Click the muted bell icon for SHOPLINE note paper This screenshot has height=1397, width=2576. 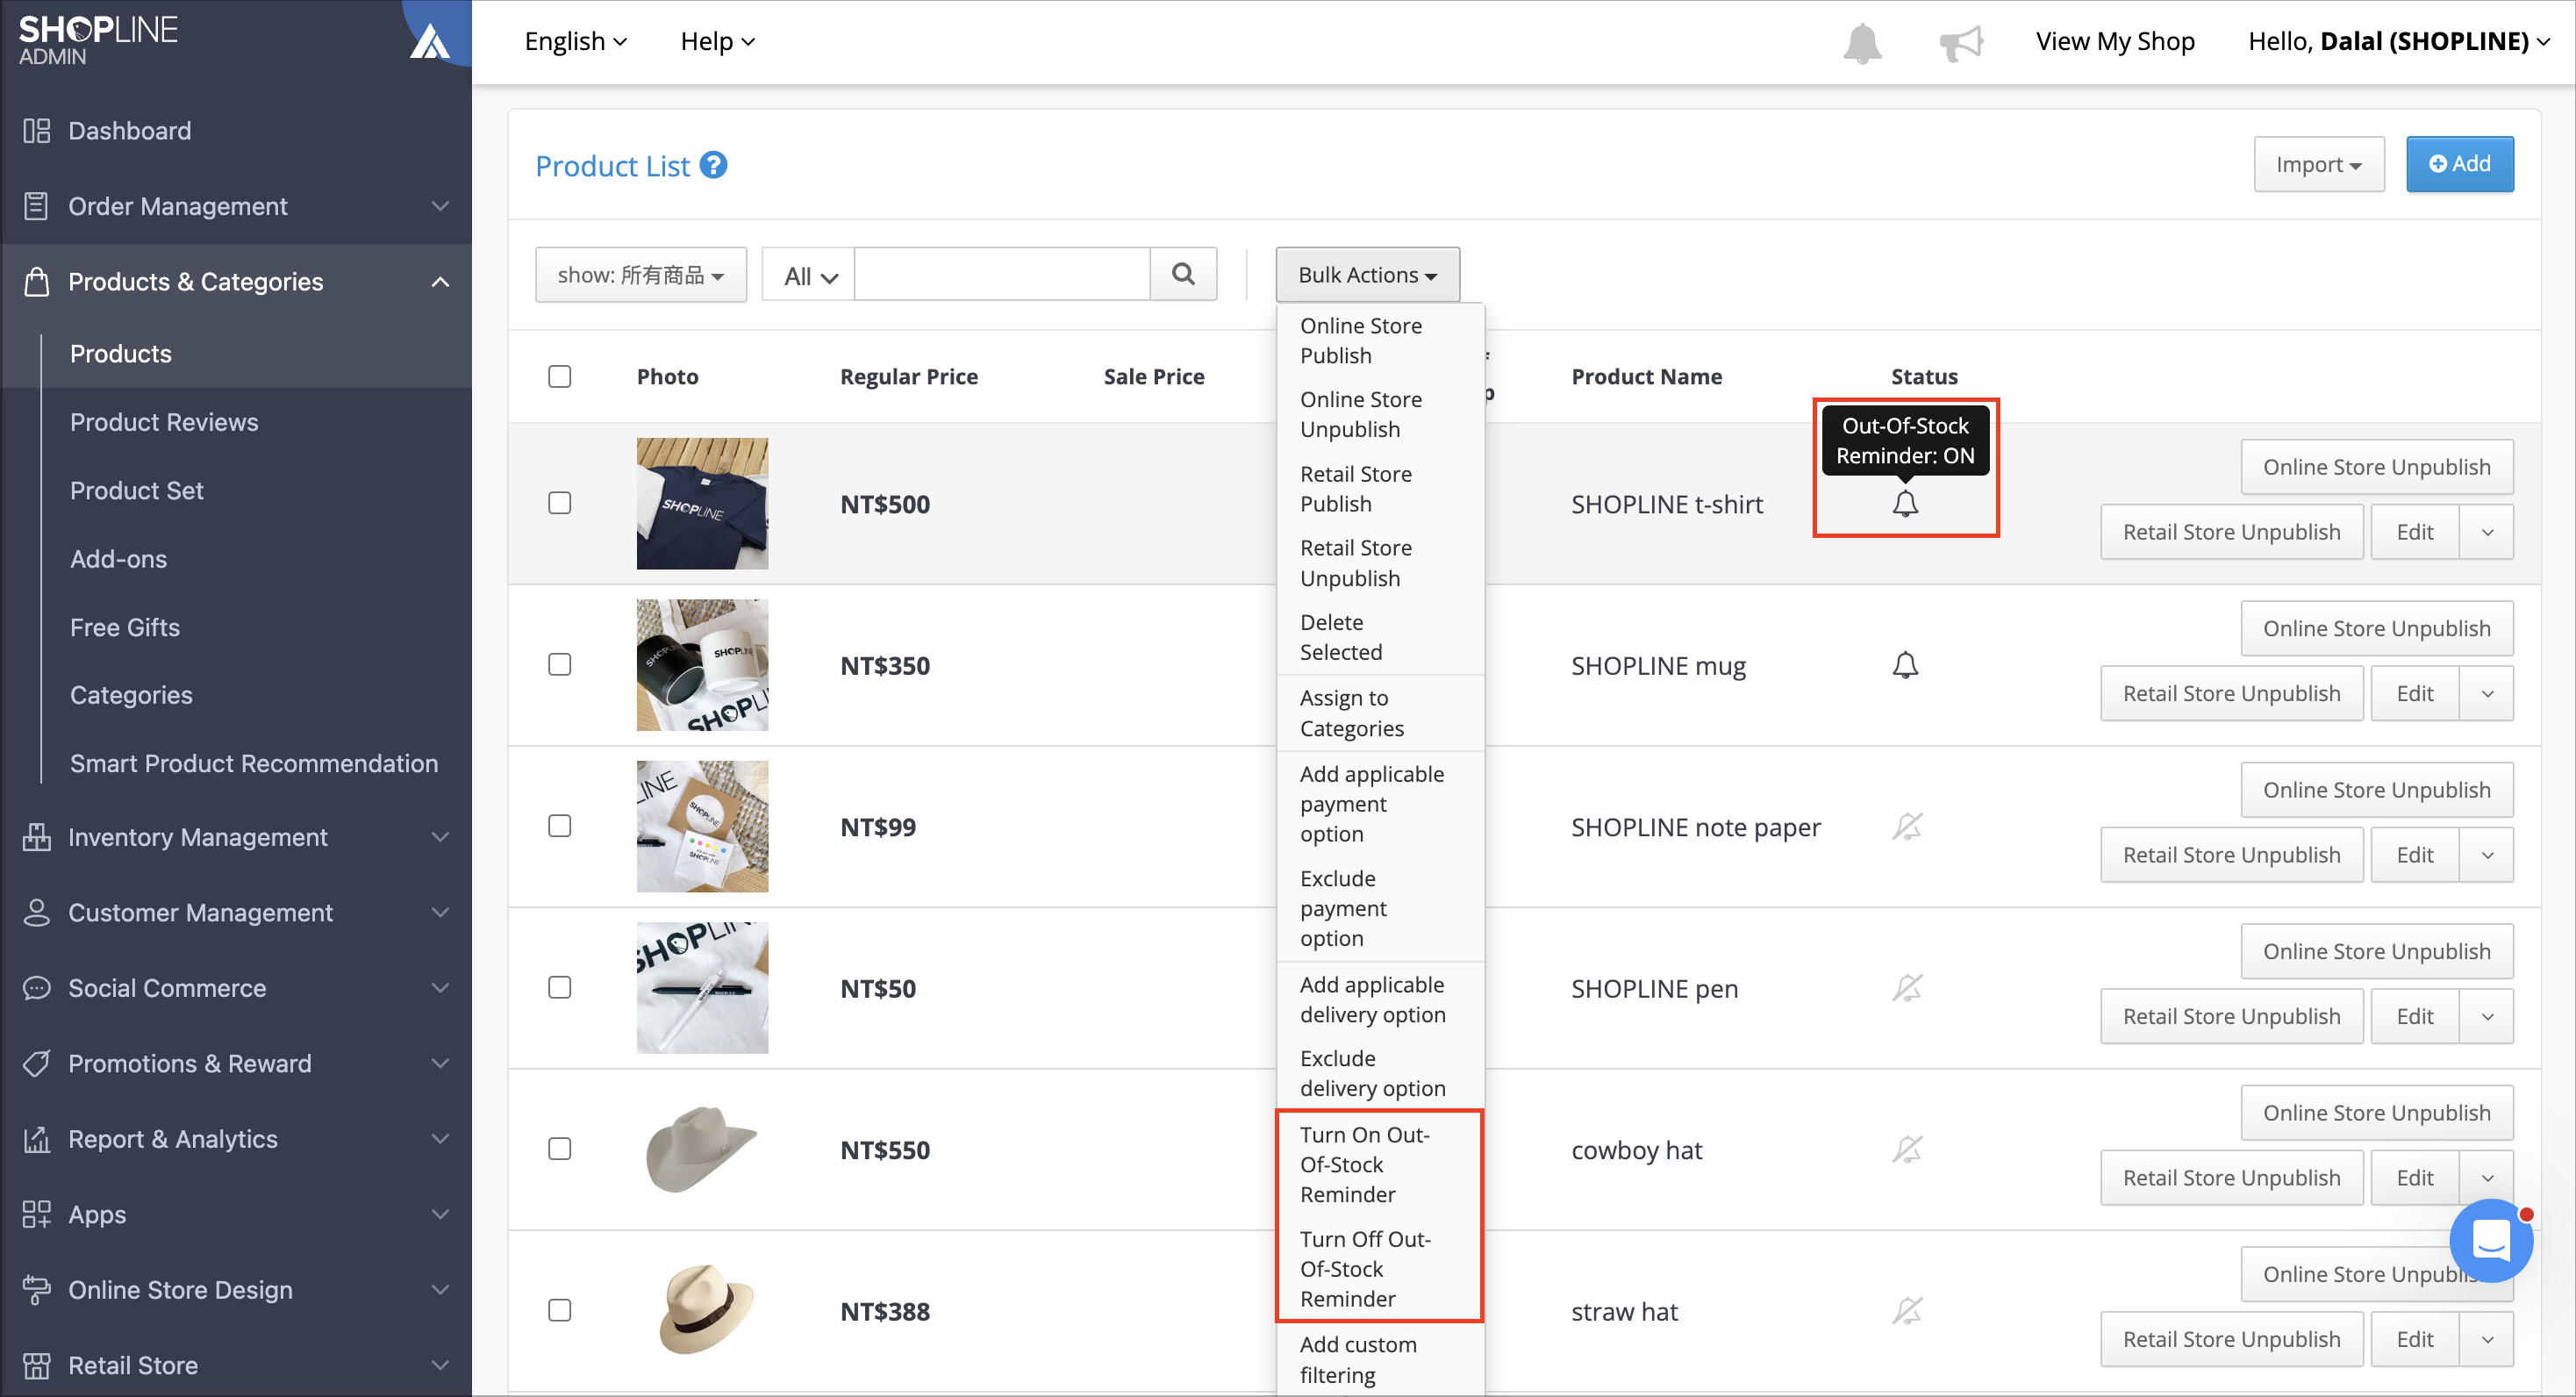(x=1907, y=826)
